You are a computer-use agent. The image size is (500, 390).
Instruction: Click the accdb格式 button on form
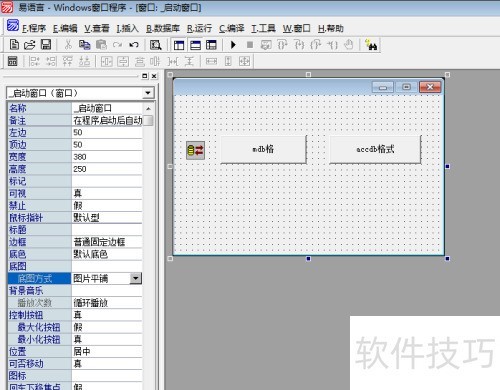coord(375,149)
